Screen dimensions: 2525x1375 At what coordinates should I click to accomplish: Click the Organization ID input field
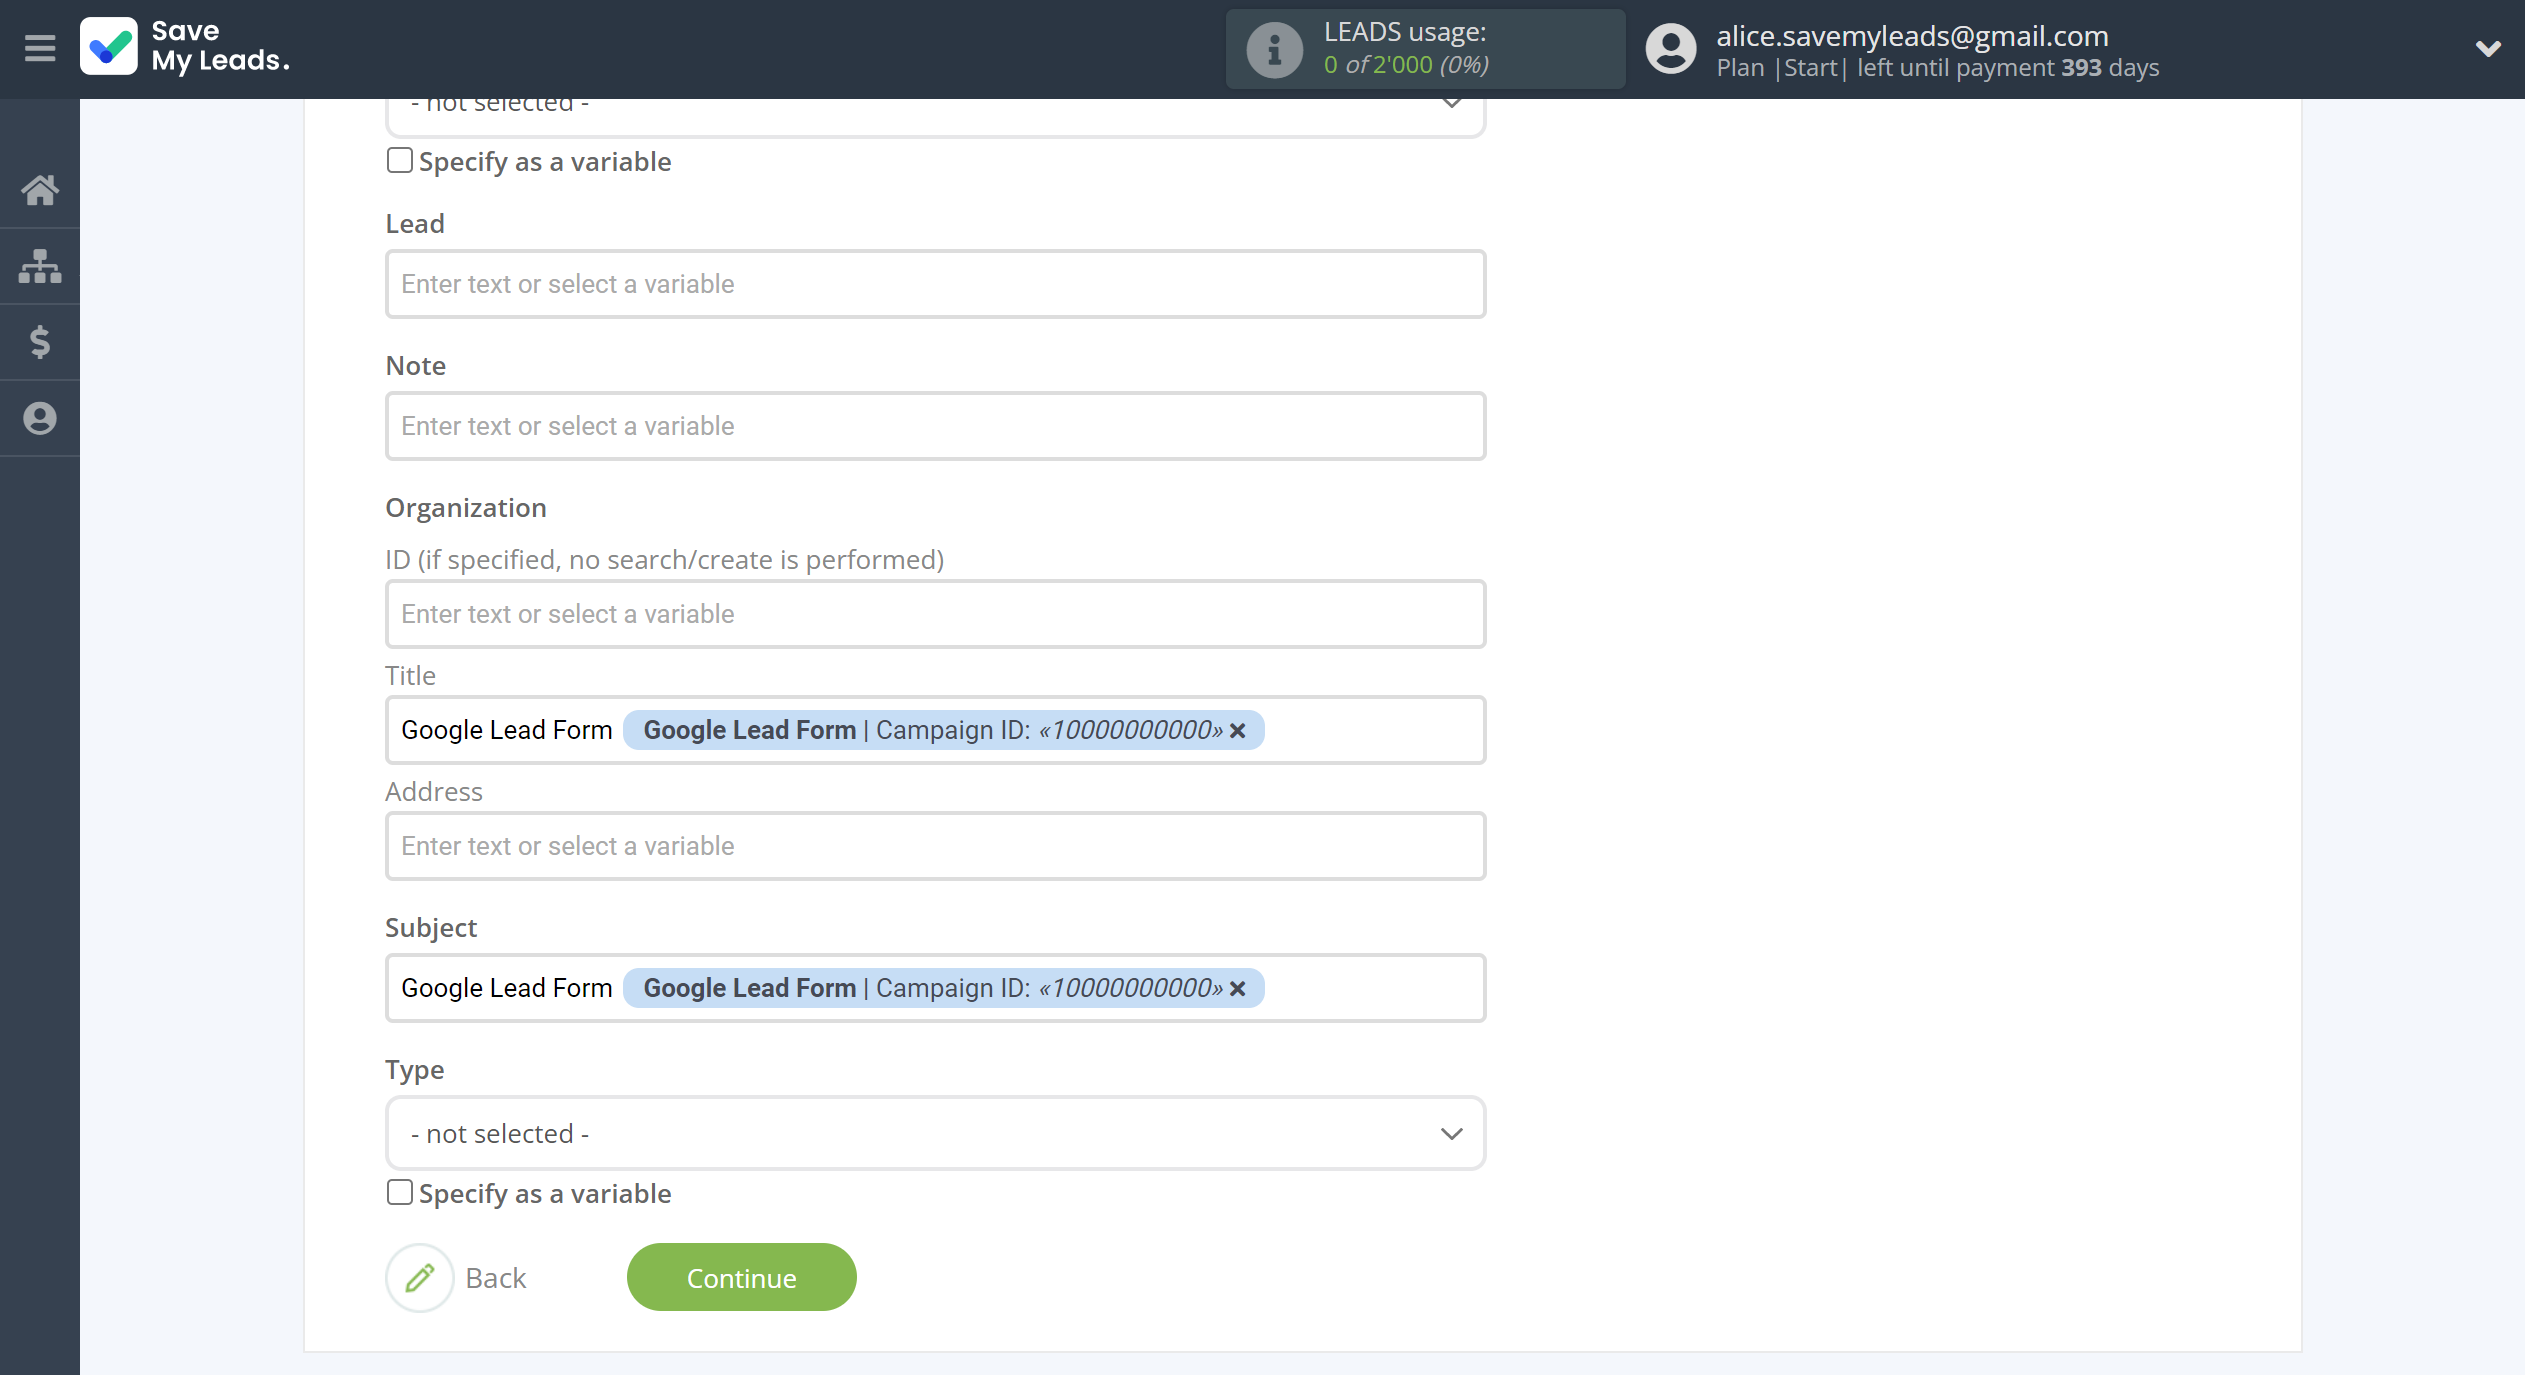[935, 614]
